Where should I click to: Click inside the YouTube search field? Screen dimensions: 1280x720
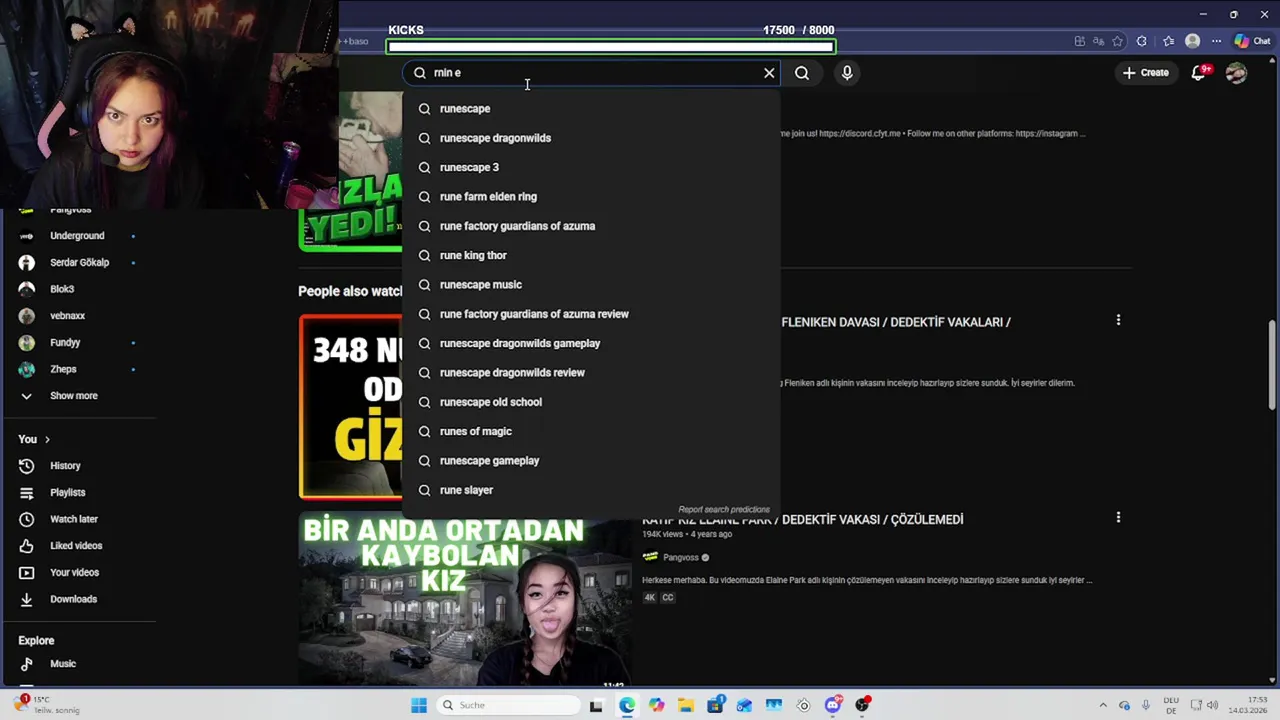590,73
